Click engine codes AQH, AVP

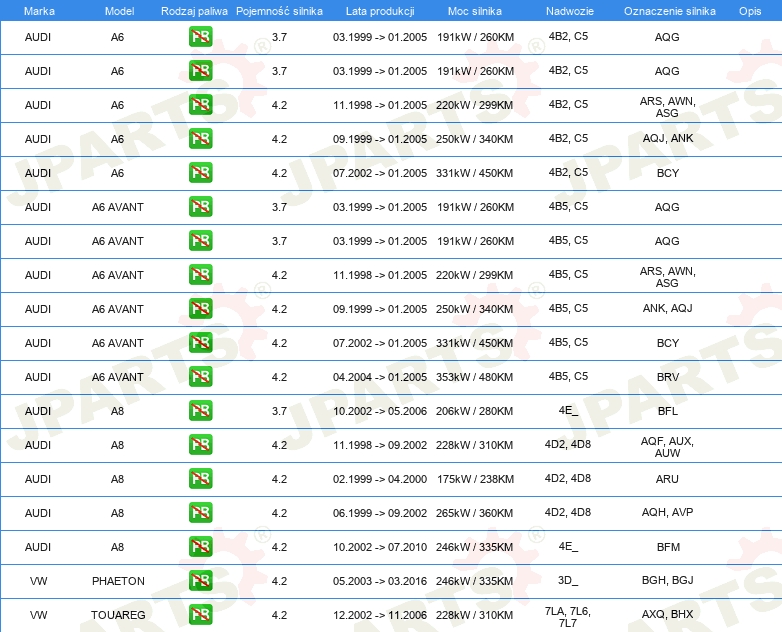click(x=667, y=512)
